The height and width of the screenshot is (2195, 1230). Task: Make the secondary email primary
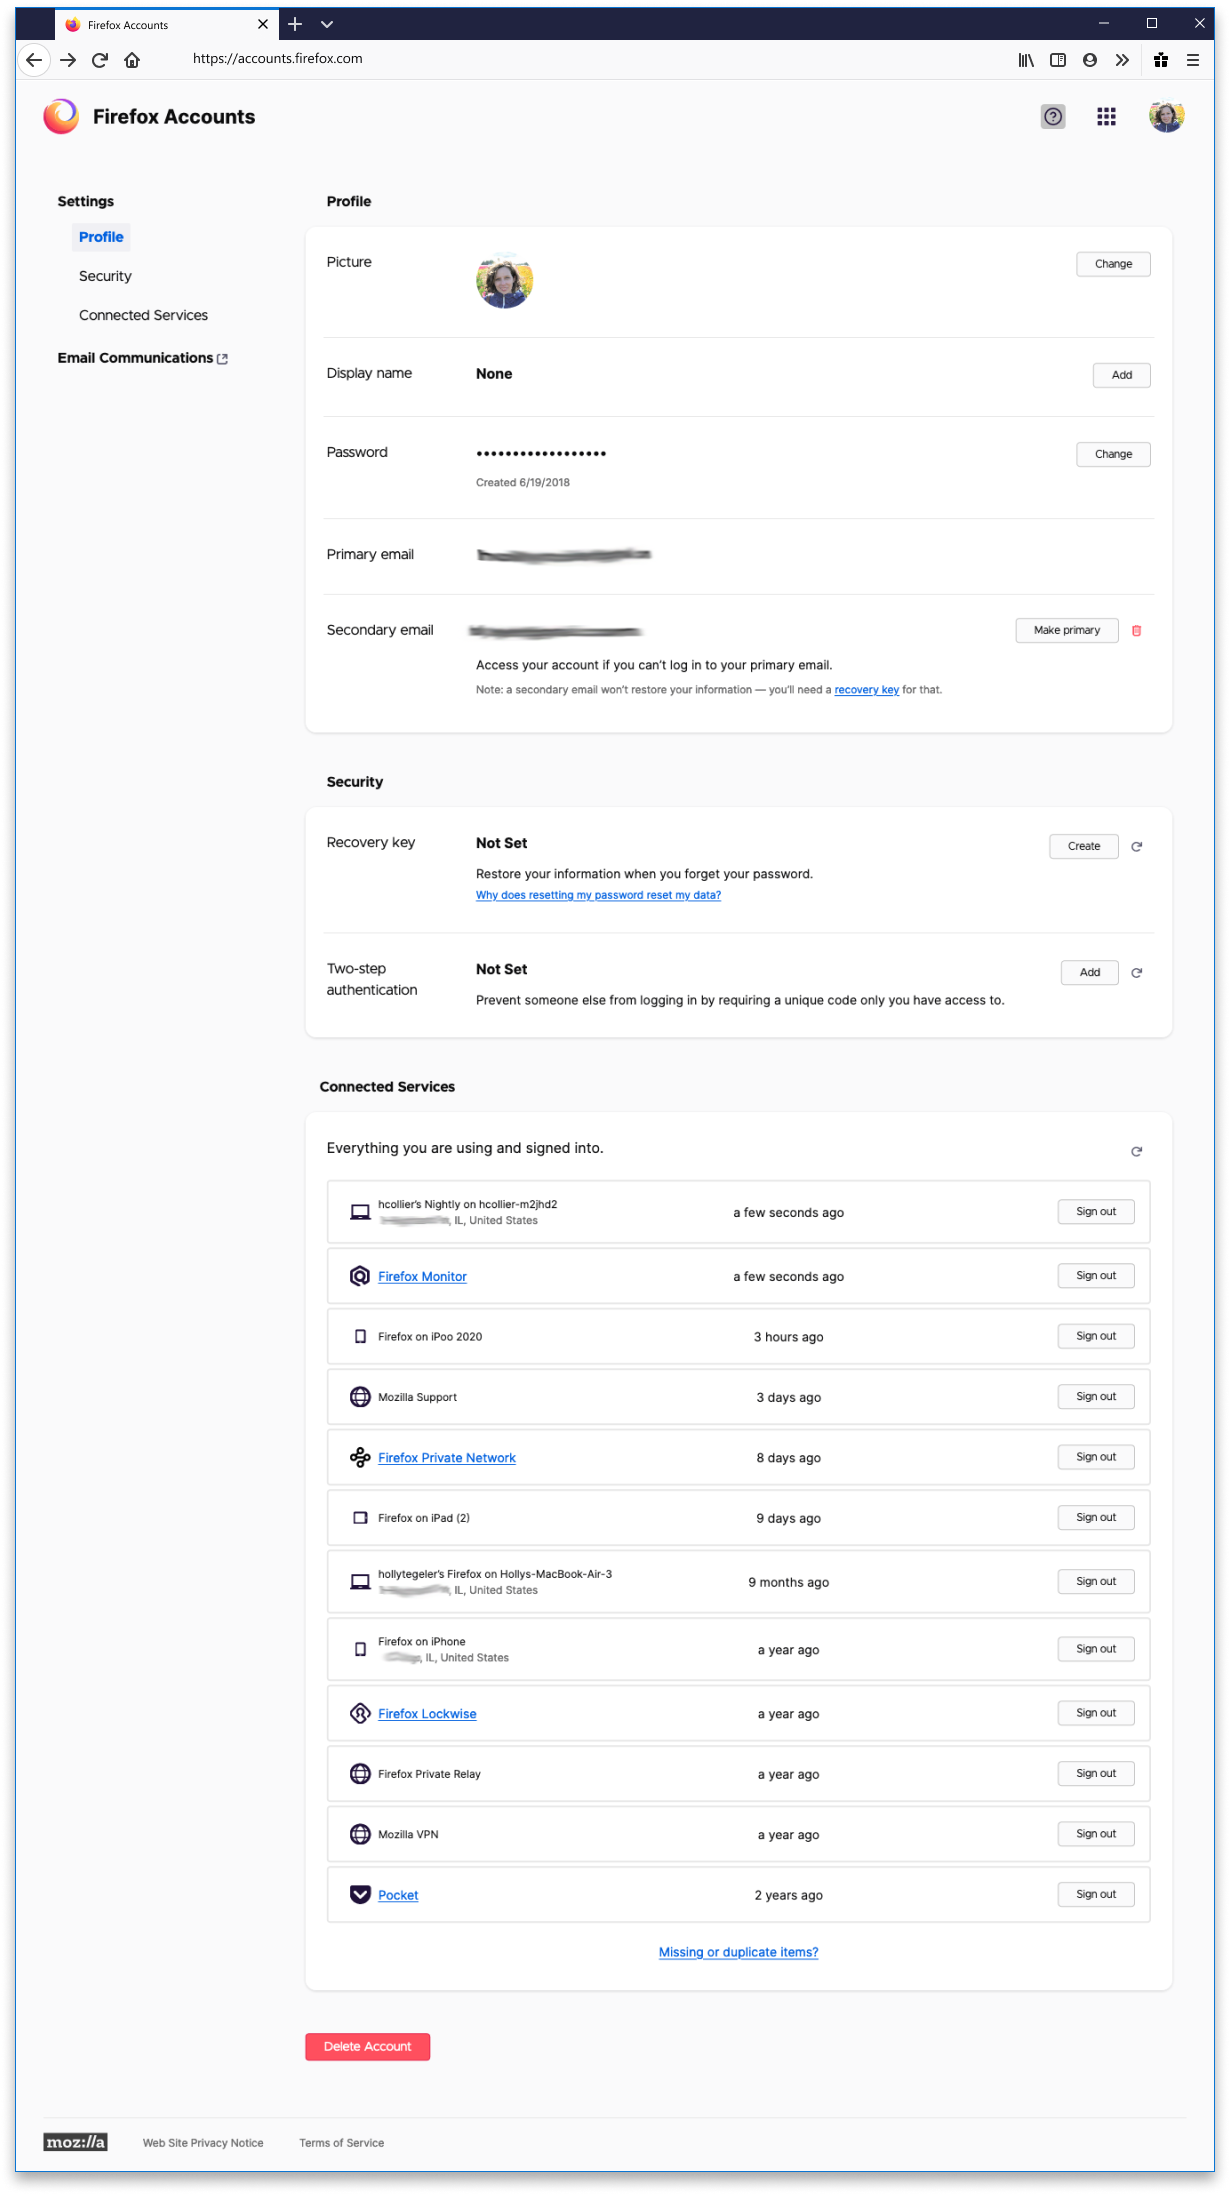[x=1067, y=630]
